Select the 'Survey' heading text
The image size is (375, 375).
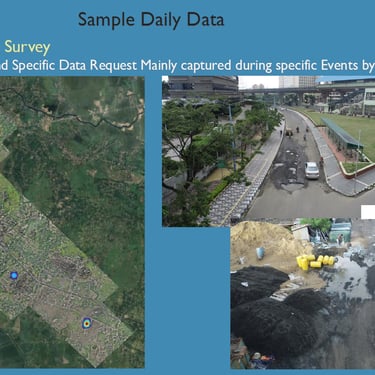pos(27,47)
